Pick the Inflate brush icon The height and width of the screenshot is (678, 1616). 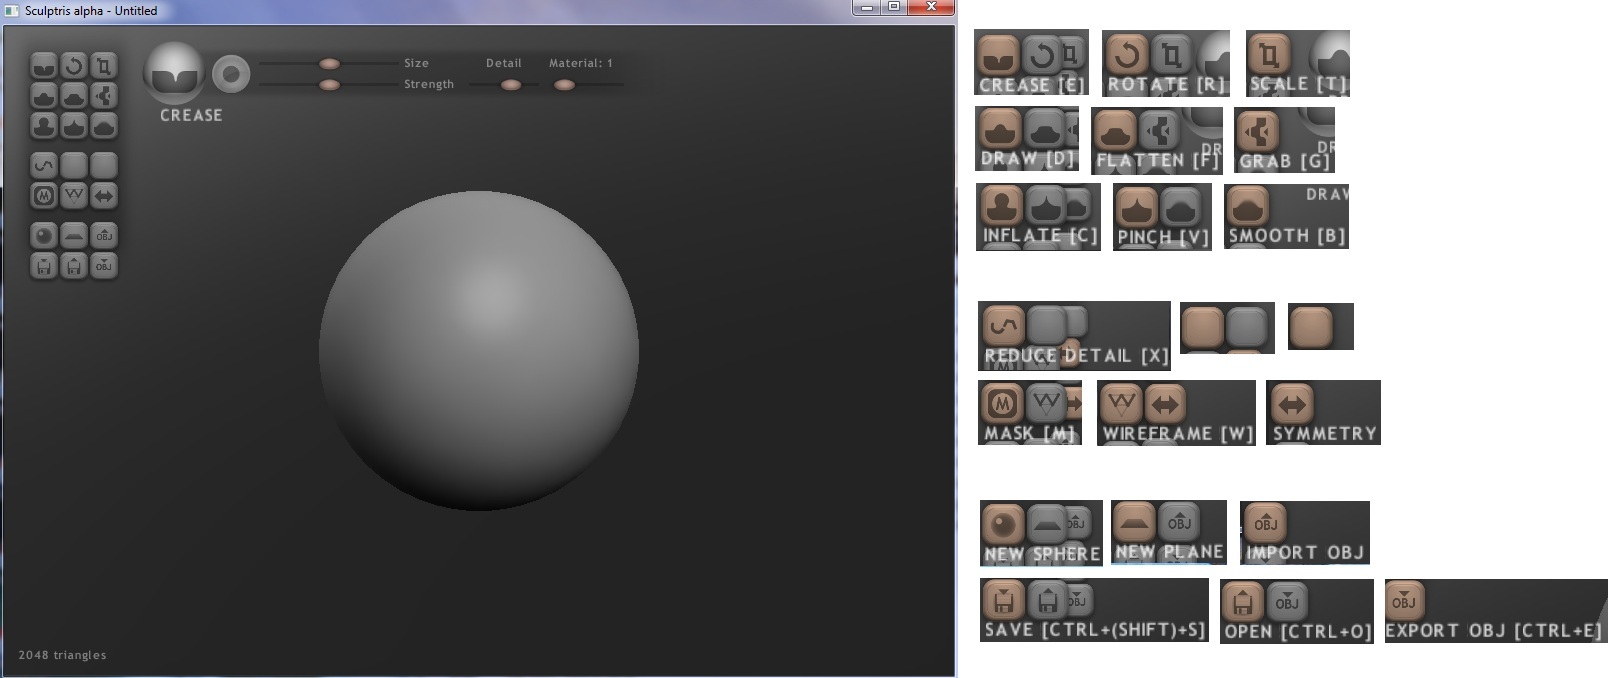pos(44,126)
